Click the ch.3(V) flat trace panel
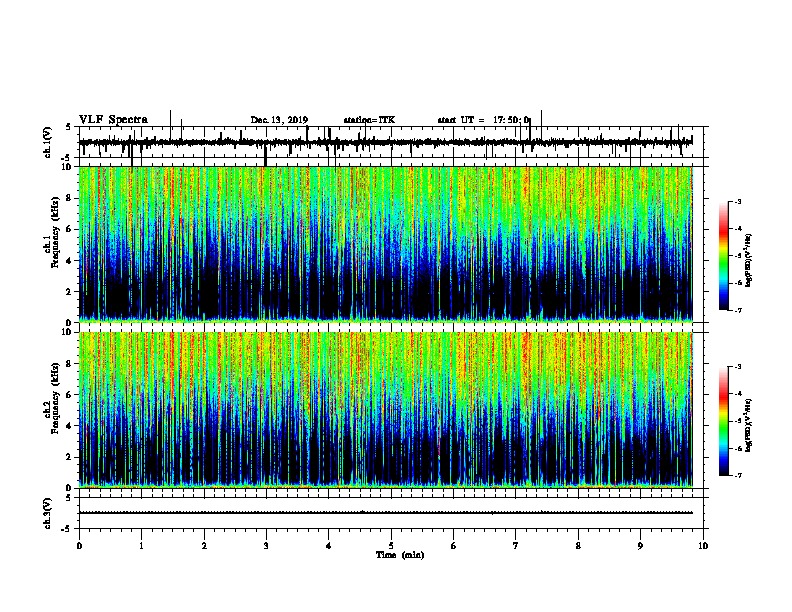This screenshot has height=612, width=792. [x=393, y=513]
